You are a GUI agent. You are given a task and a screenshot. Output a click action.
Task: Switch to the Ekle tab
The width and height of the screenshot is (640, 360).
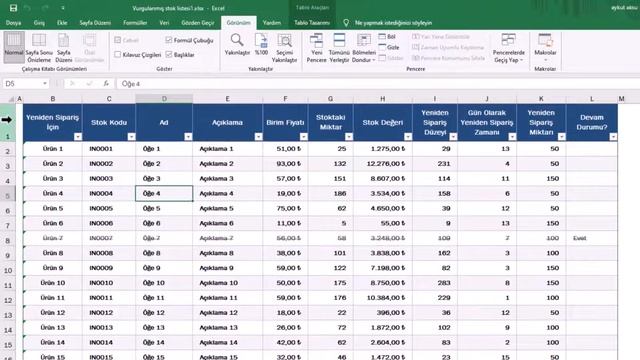tap(62, 23)
